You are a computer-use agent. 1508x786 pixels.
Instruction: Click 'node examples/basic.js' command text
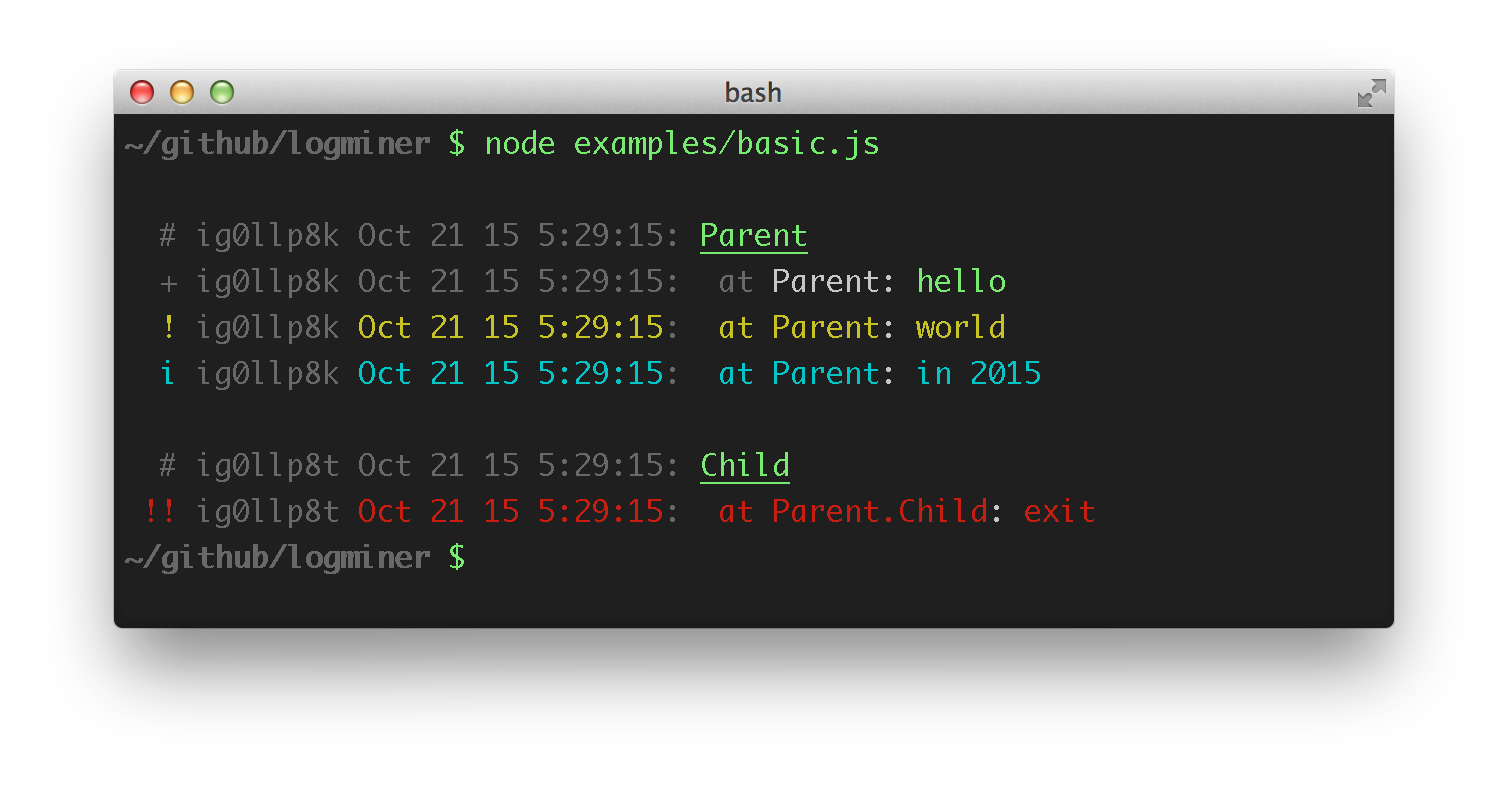(682, 144)
